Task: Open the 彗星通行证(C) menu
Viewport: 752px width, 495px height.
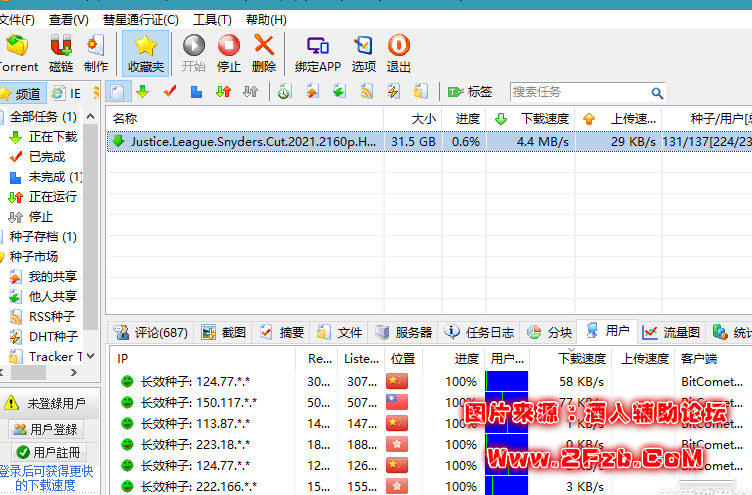Action: (x=141, y=20)
